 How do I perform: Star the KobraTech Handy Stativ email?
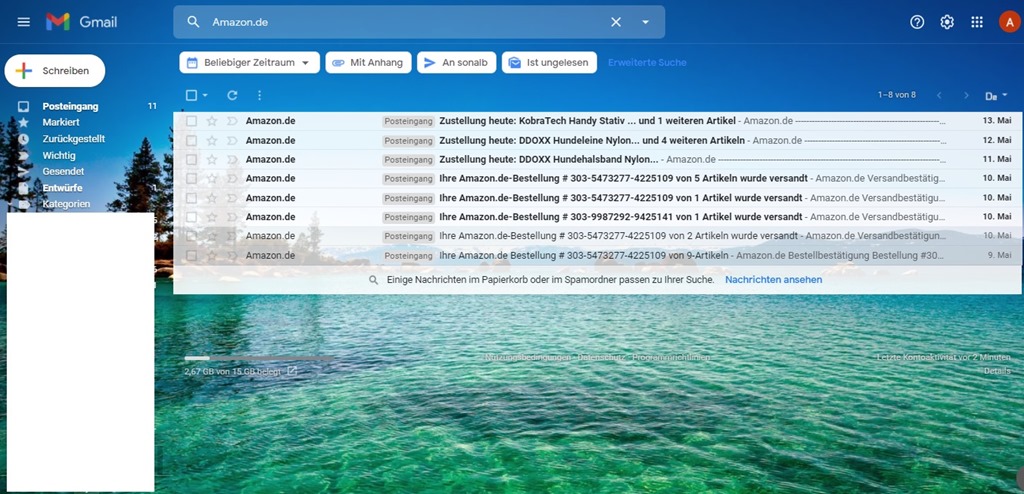(x=212, y=121)
